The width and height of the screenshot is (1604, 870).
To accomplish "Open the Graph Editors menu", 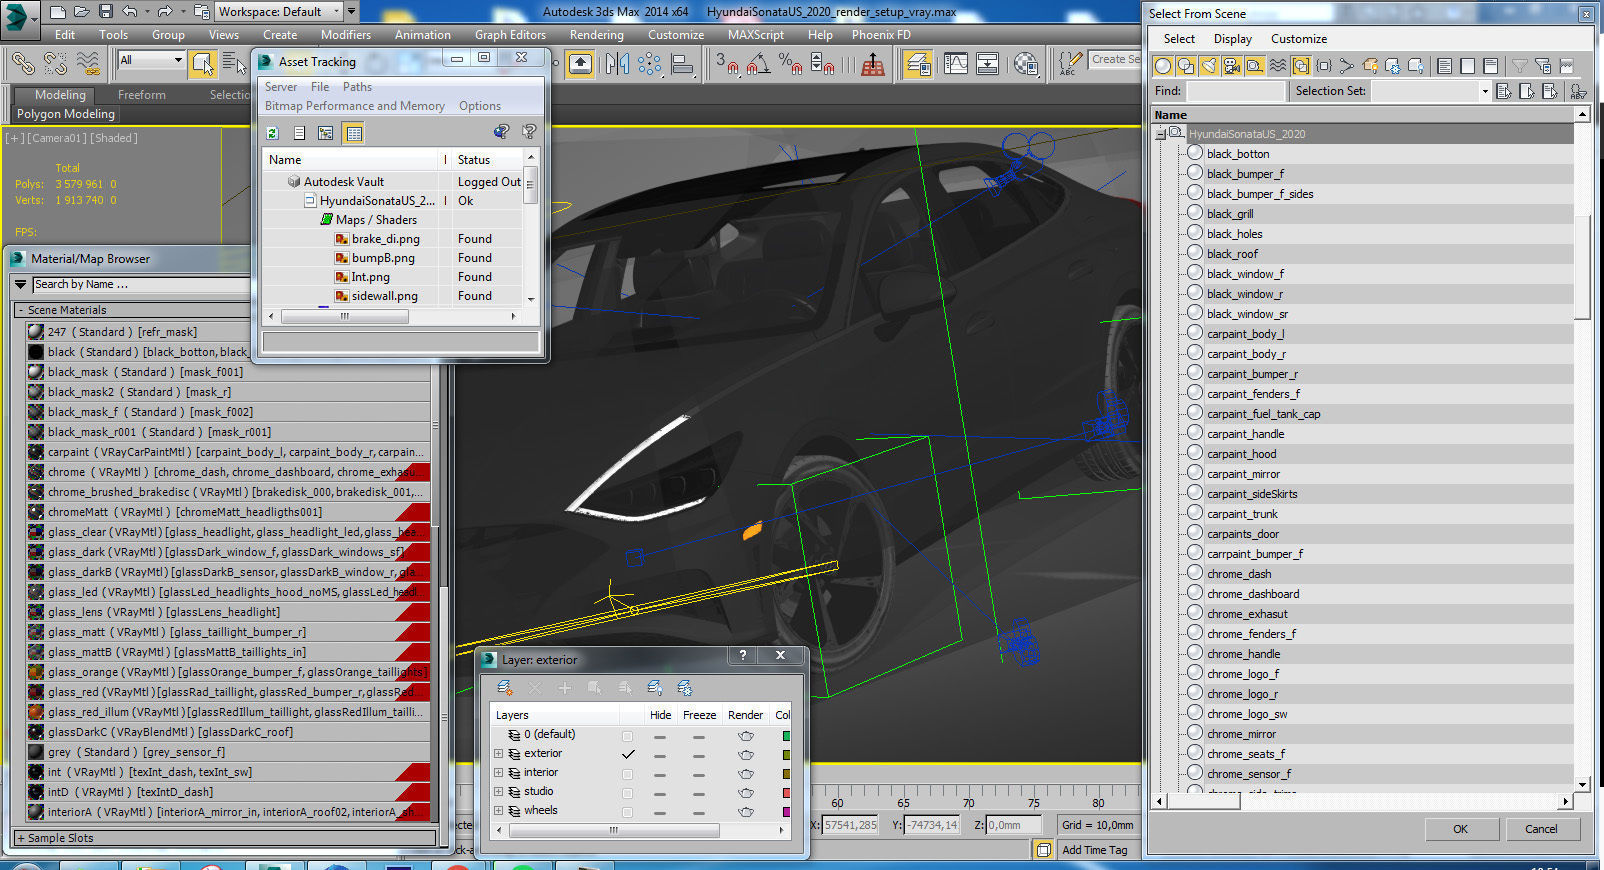I will click(x=510, y=34).
